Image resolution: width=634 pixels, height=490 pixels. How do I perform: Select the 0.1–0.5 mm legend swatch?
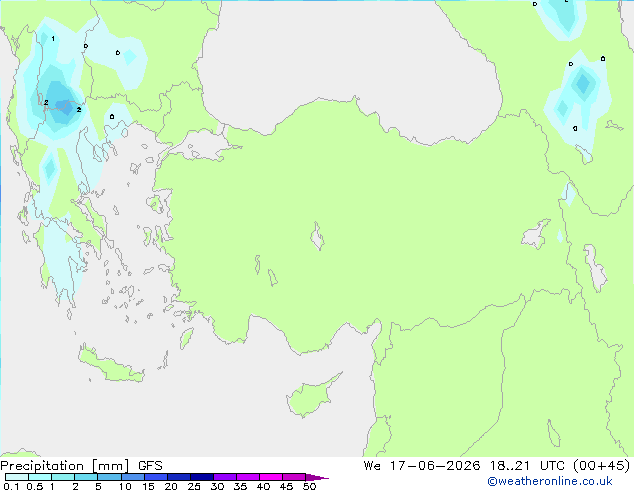(x=17, y=477)
